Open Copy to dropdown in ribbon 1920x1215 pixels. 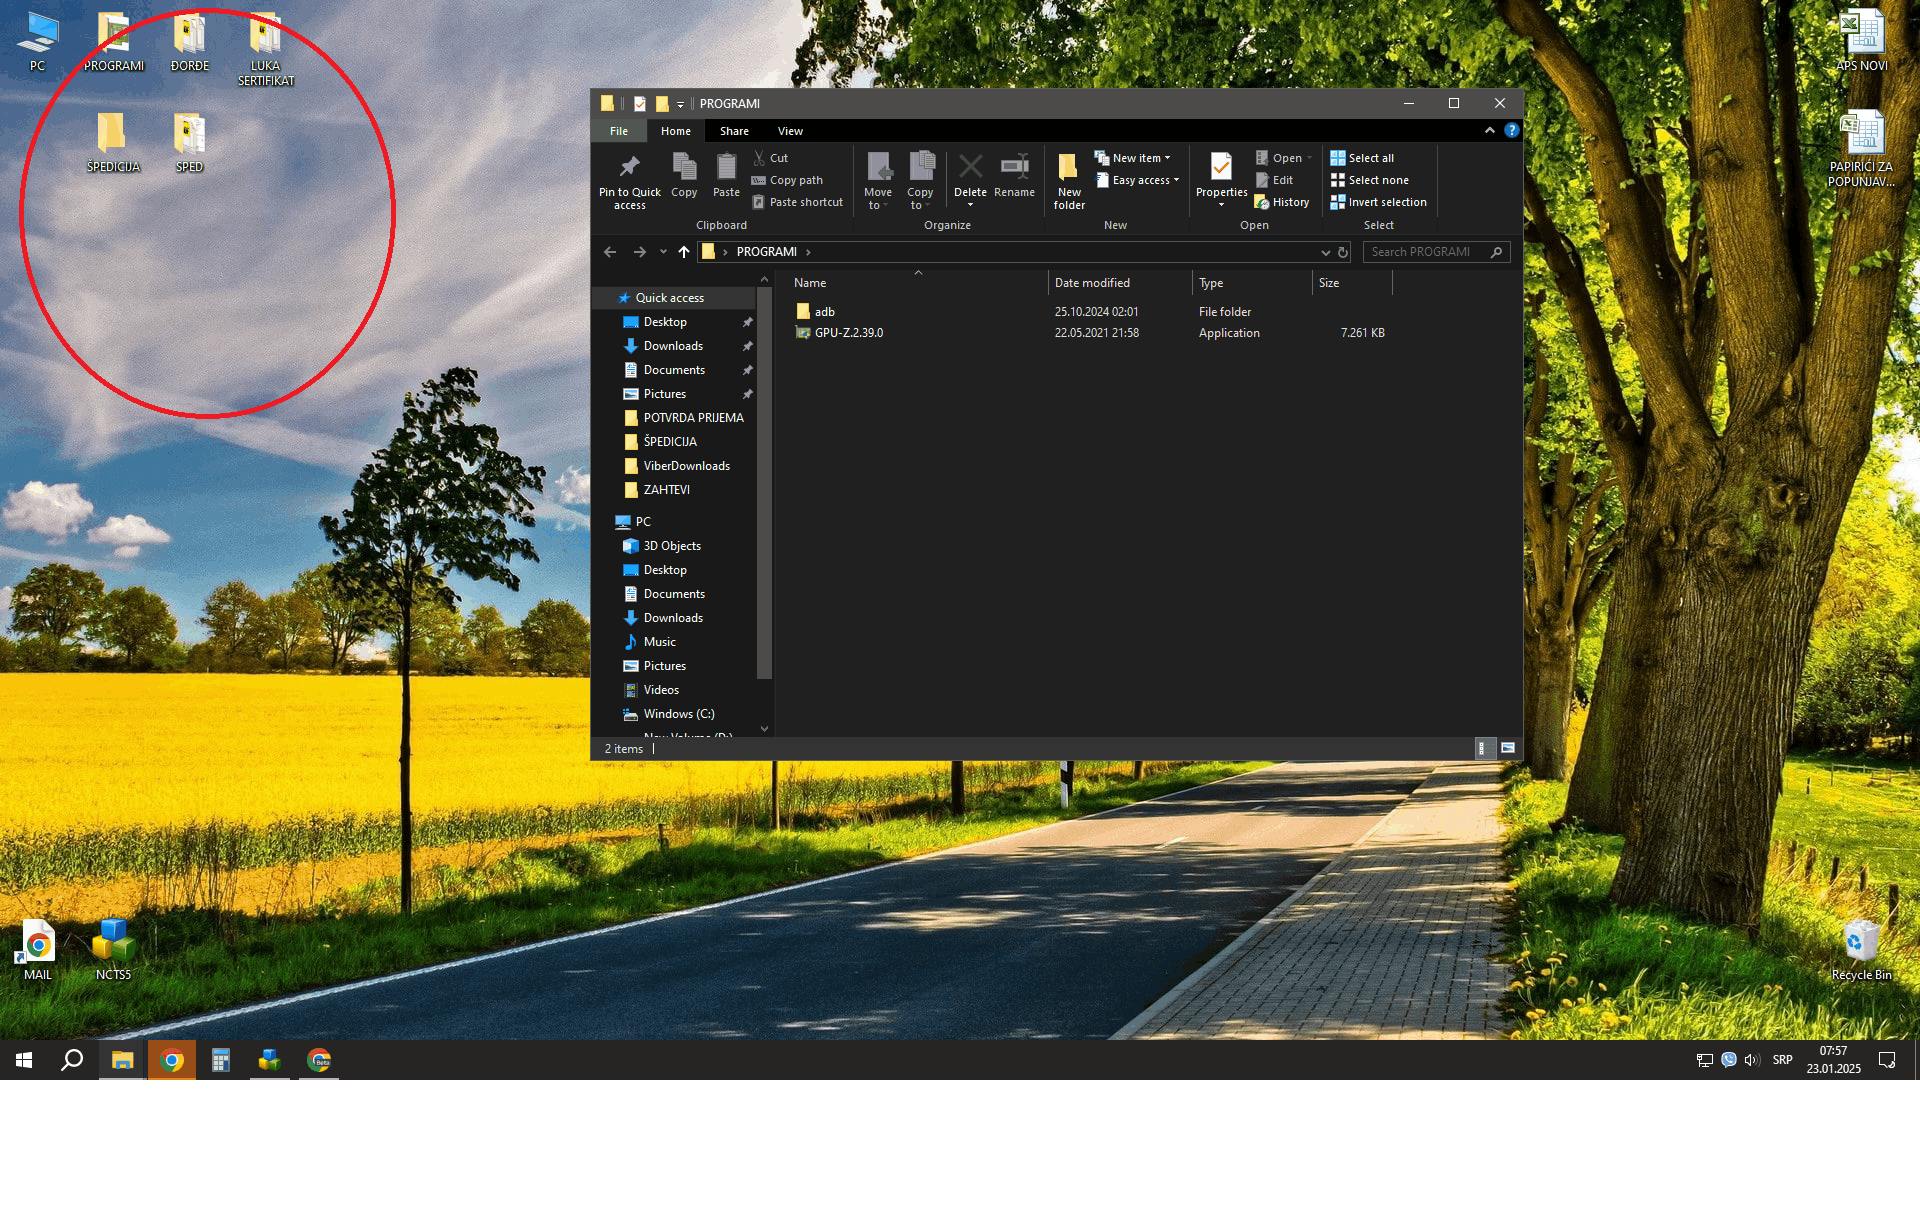[920, 180]
